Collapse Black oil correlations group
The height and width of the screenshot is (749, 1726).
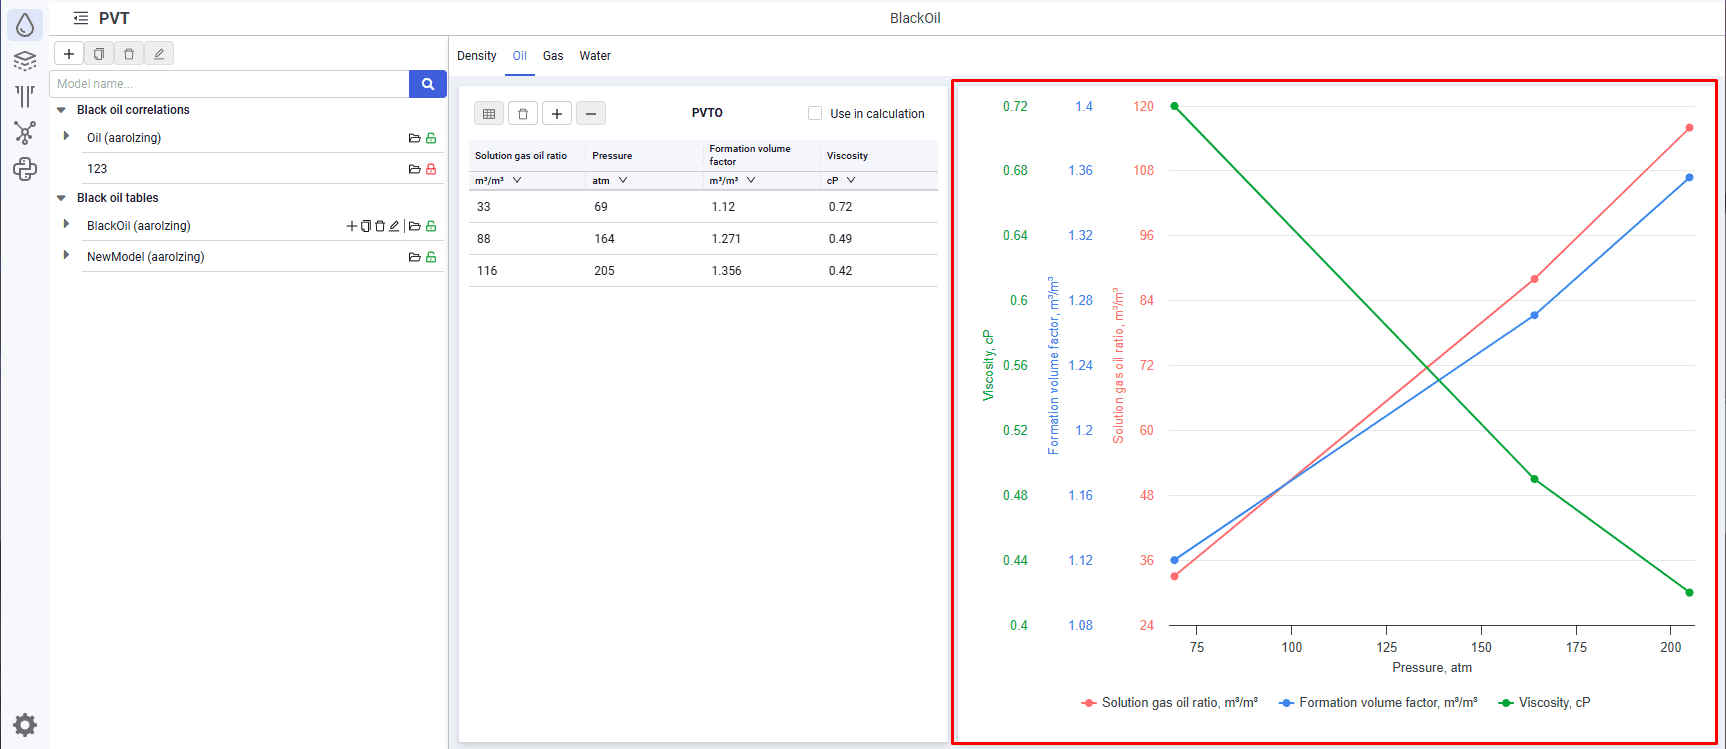(61, 110)
